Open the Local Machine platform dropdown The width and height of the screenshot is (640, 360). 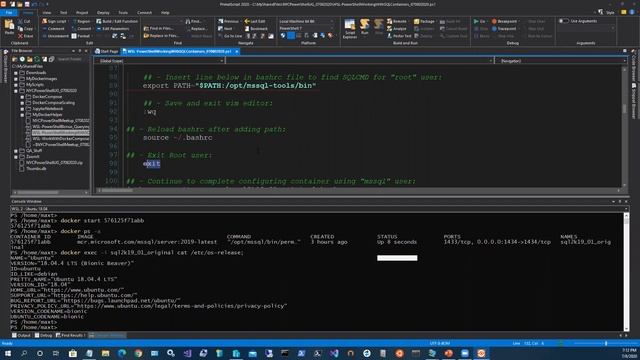306,21
